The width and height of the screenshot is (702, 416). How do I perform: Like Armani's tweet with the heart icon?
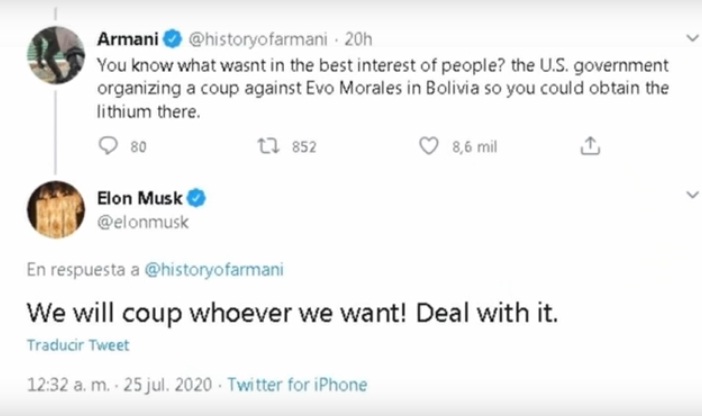tap(429, 147)
